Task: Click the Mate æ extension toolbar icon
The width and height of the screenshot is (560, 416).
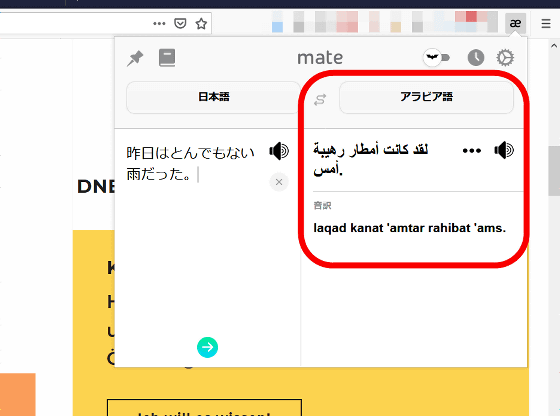Action: [x=515, y=24]
